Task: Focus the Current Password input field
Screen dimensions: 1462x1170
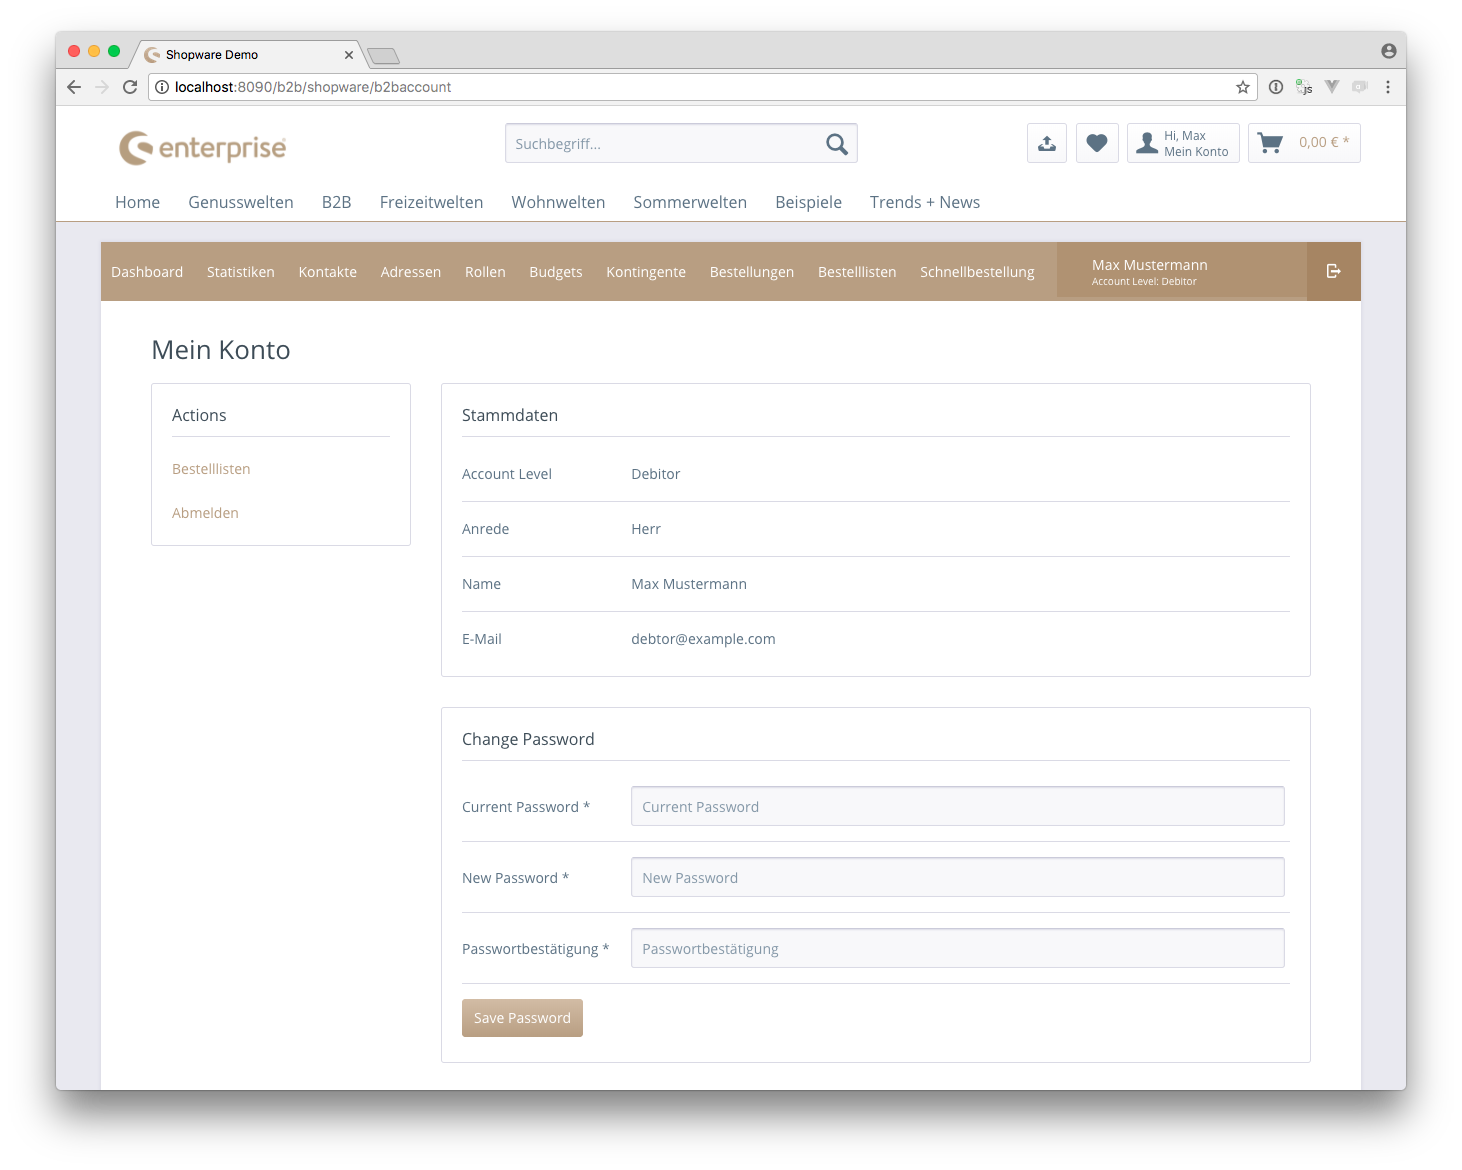Action: pos(957,807)
